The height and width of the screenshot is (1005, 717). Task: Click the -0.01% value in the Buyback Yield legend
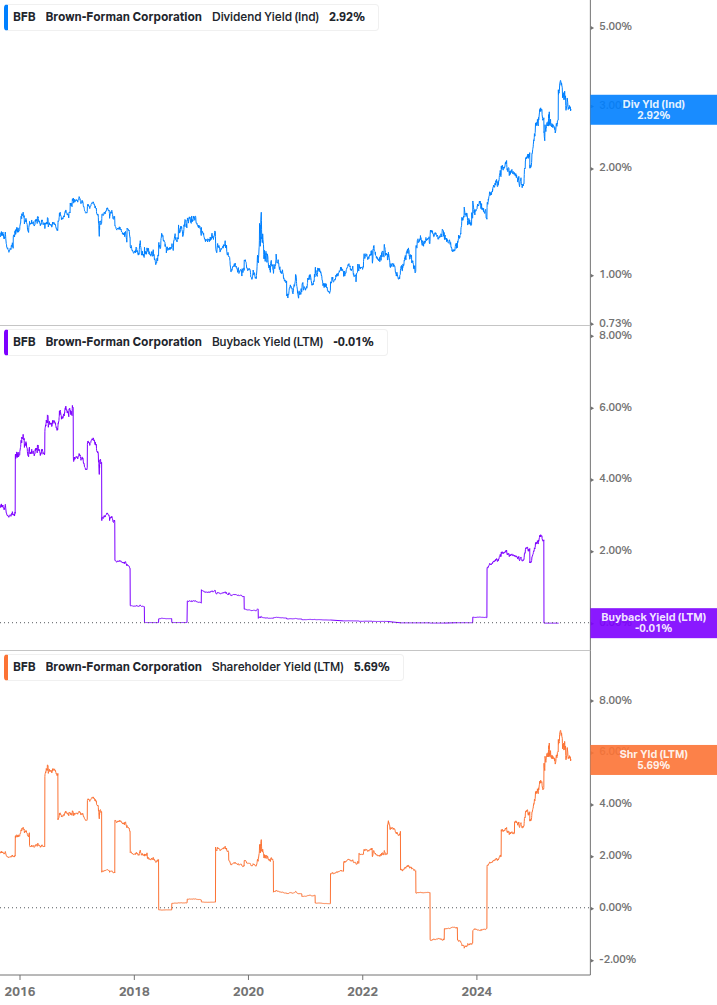(353, 342)
